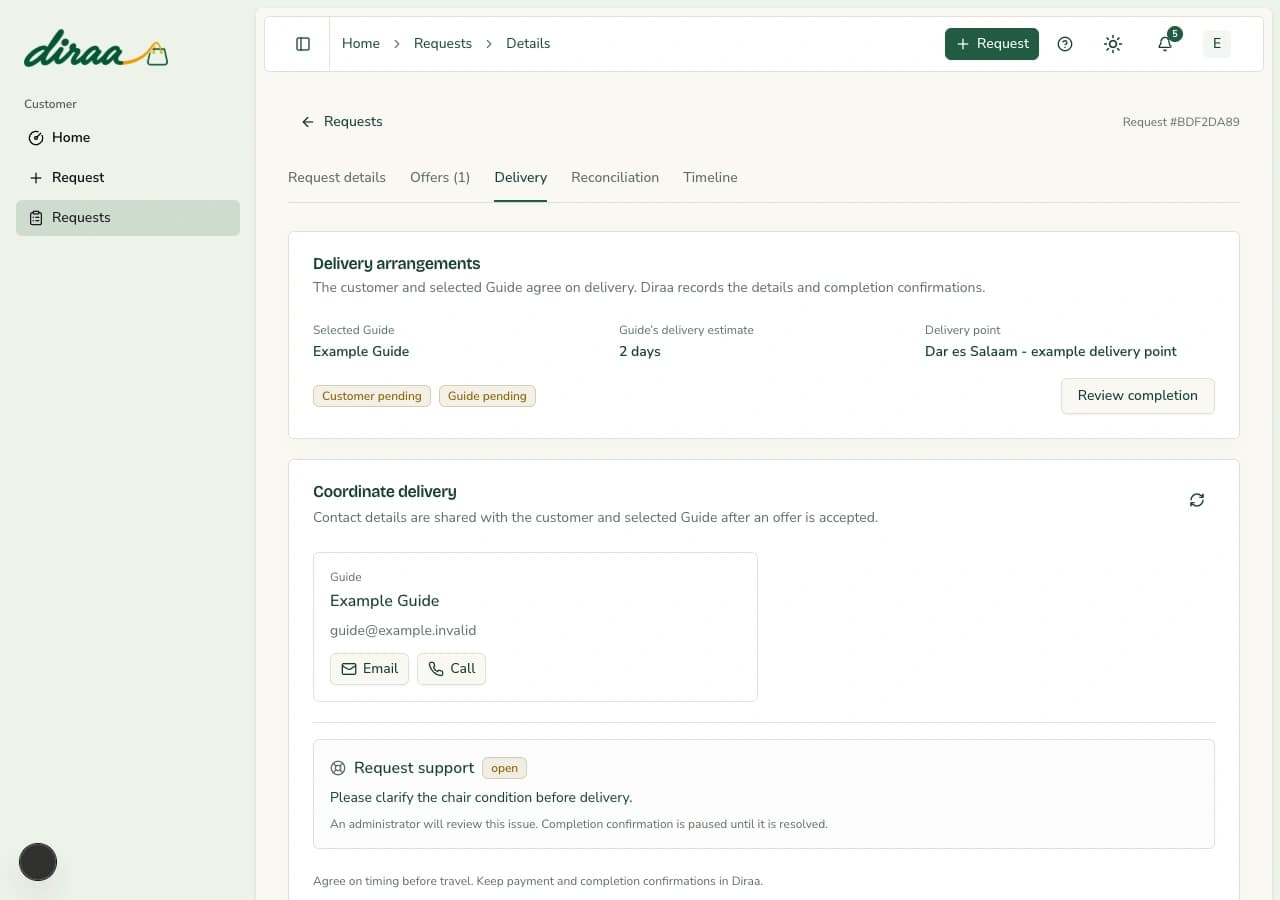Select Request item in the sidebar
Viewport: 1280px width, 900px height.
click(x=128, y=178)
